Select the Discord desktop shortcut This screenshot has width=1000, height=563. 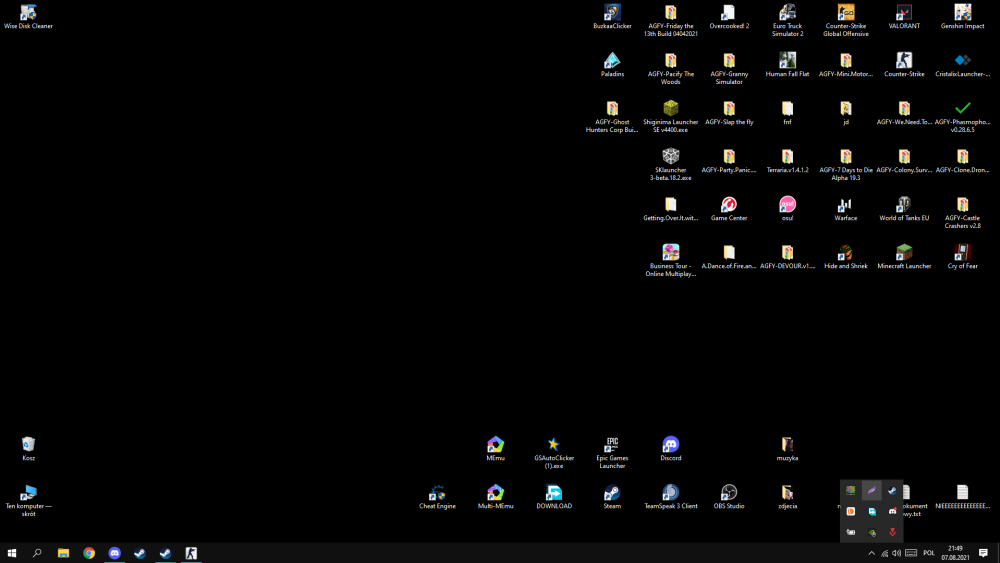[670, 448]
